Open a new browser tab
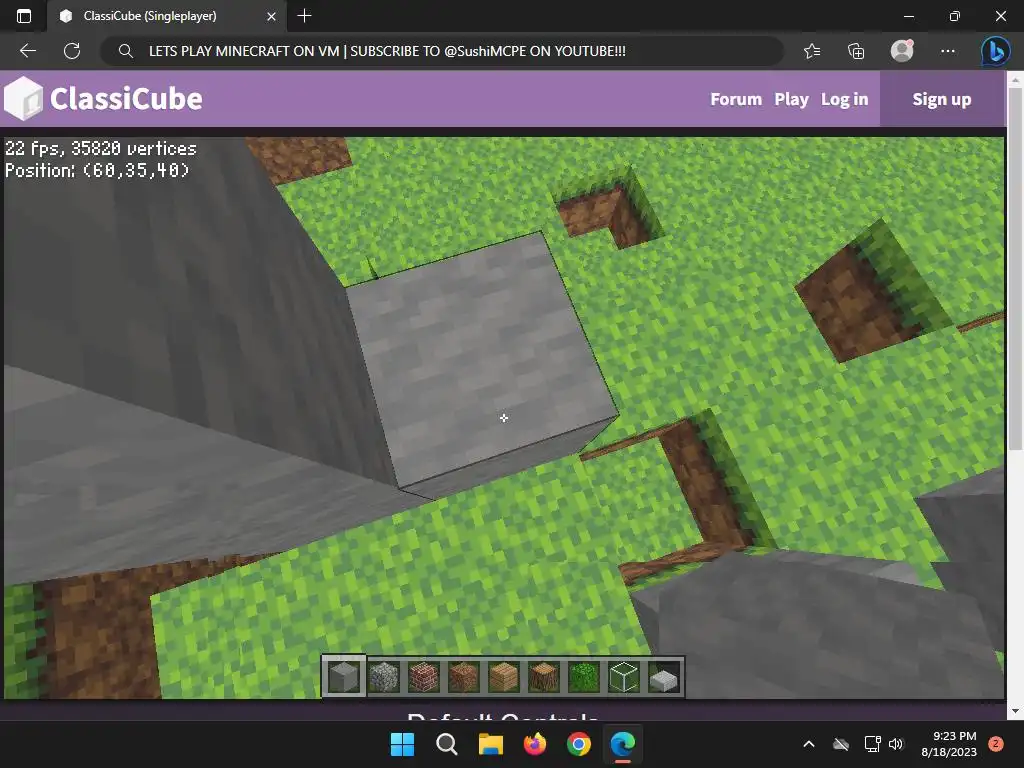Screen dimensions: 1024x768 pos(304,16)
